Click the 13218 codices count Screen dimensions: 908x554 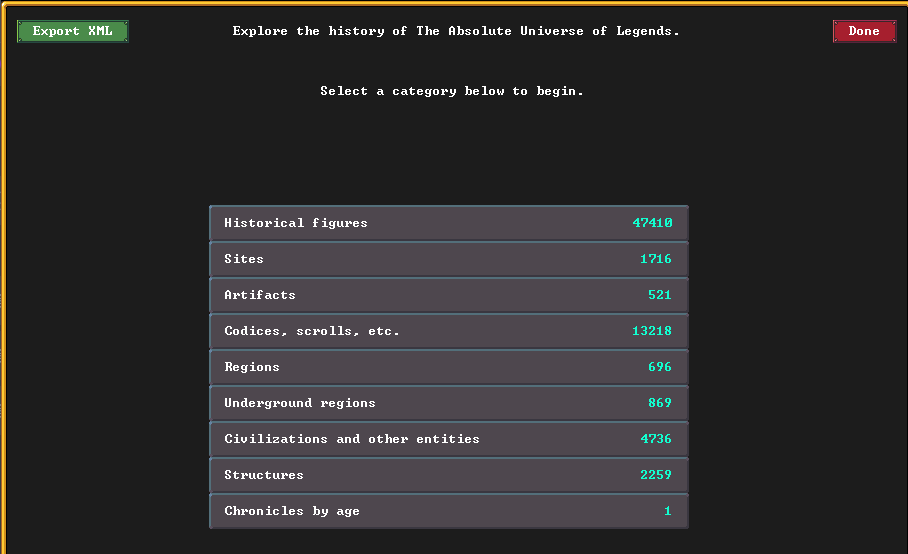tap(652, 331)
